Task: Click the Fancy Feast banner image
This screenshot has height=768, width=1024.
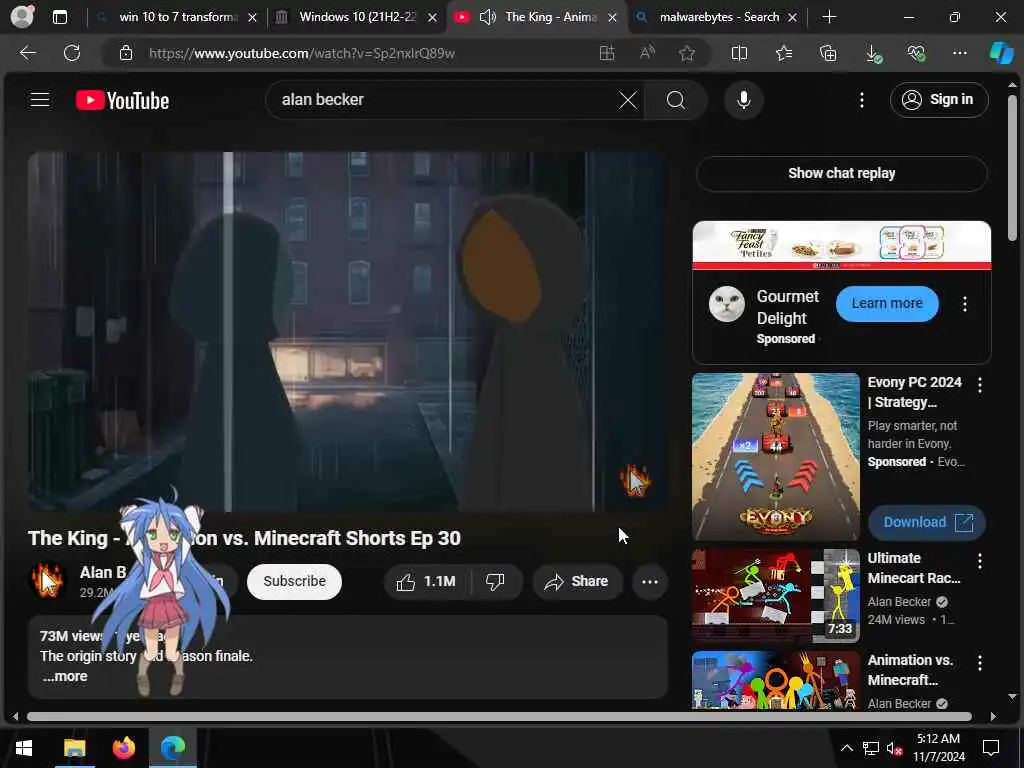Action: [841, 246]
